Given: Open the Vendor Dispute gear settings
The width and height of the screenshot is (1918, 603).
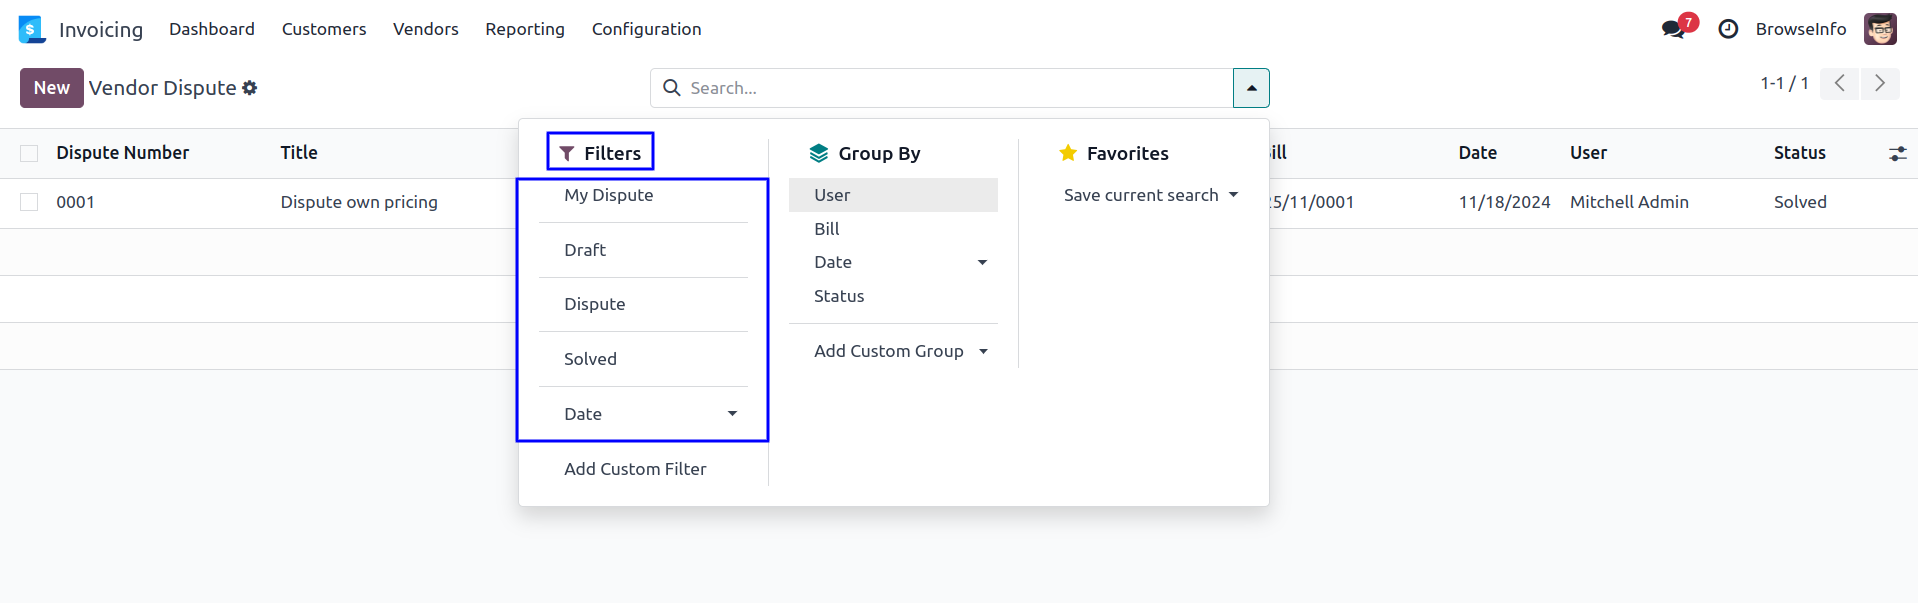Looking at the screenshot, I should 250,88.
